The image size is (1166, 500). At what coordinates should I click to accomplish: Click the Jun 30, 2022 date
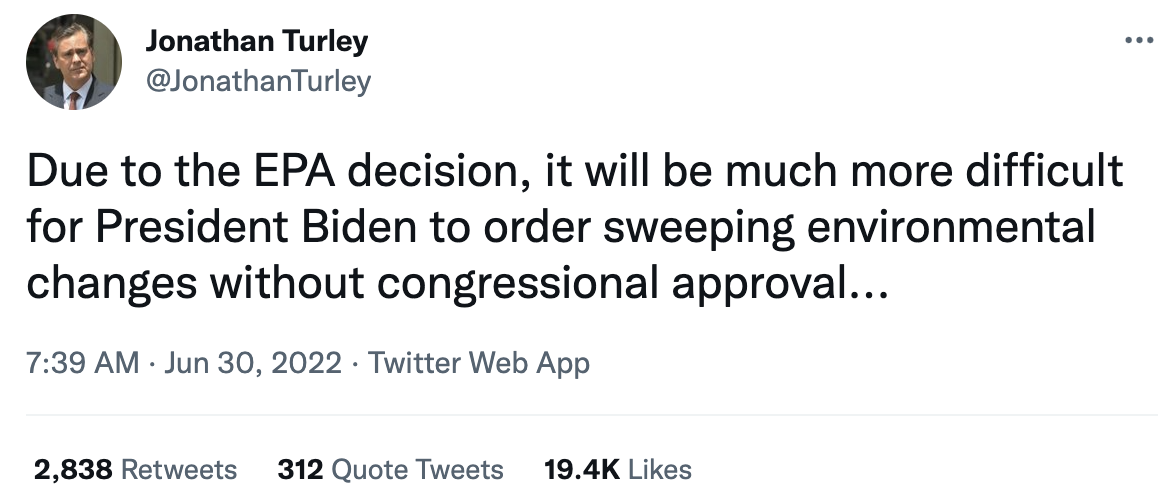coord(253,362)
